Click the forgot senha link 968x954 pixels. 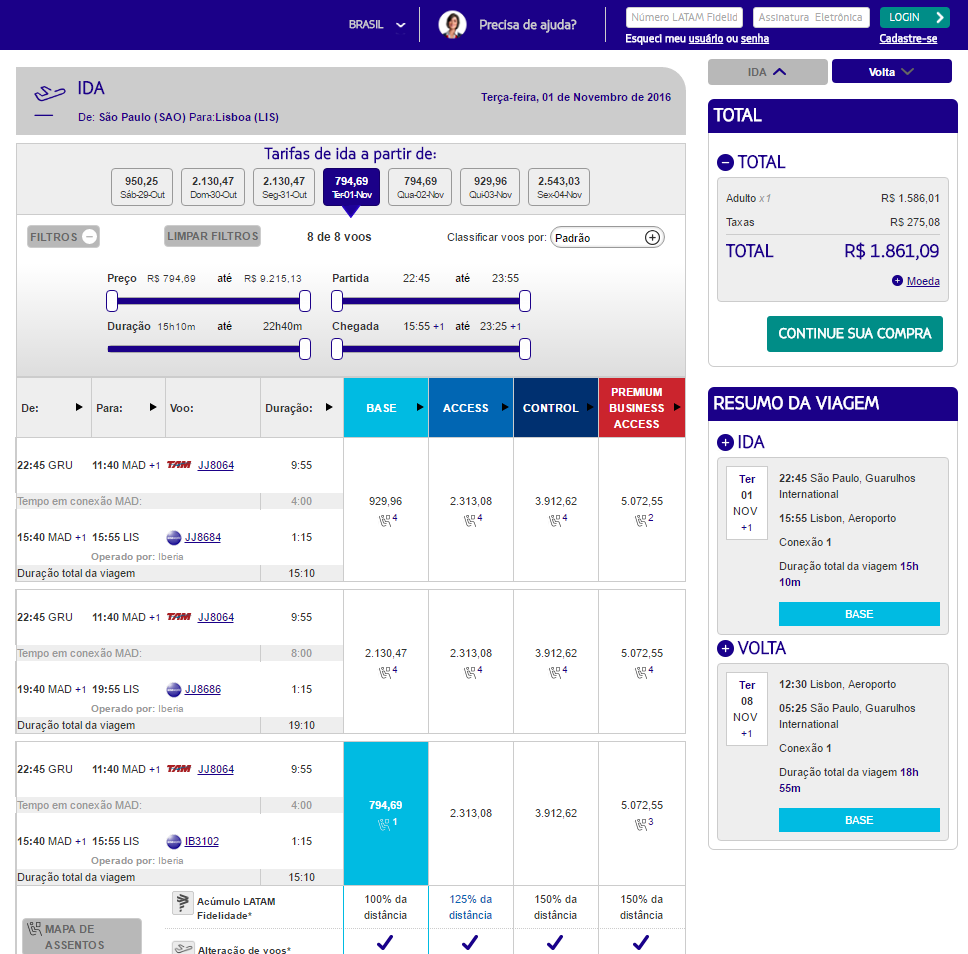[754, 39]
